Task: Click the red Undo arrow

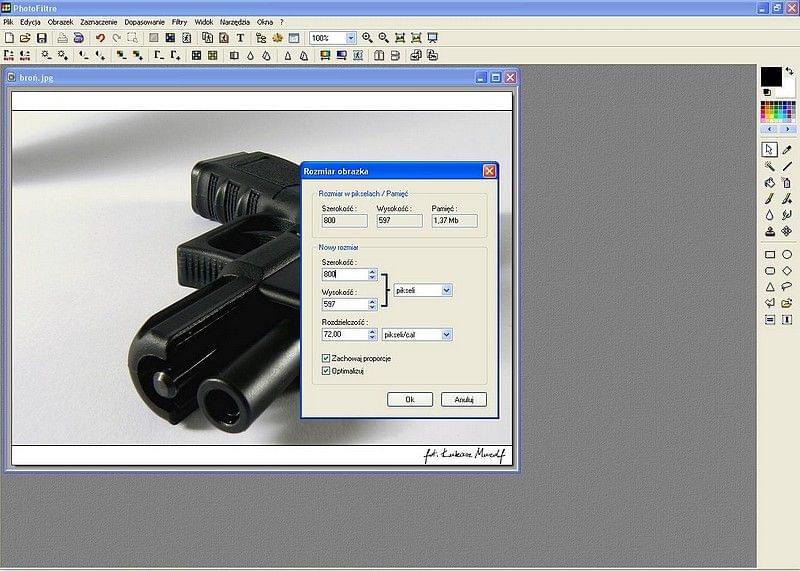Action: click(100, 38)
